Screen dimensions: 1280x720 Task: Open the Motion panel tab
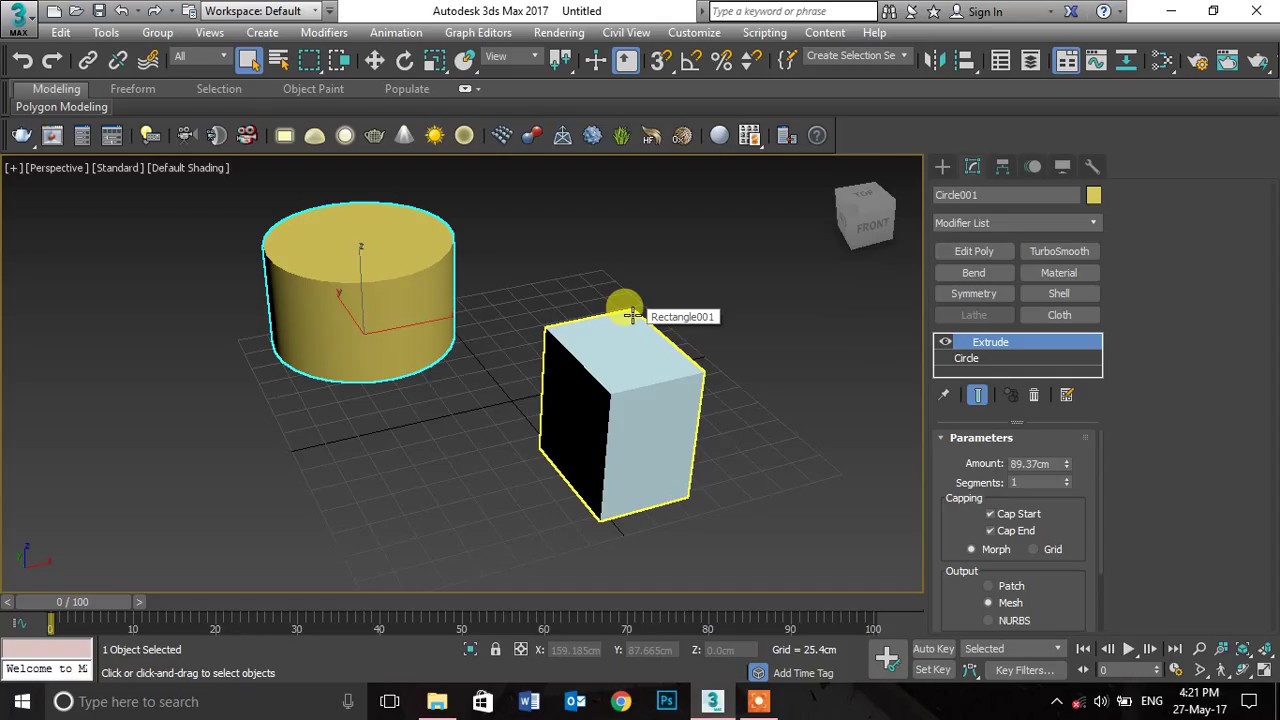click(x=1032, y=167)
